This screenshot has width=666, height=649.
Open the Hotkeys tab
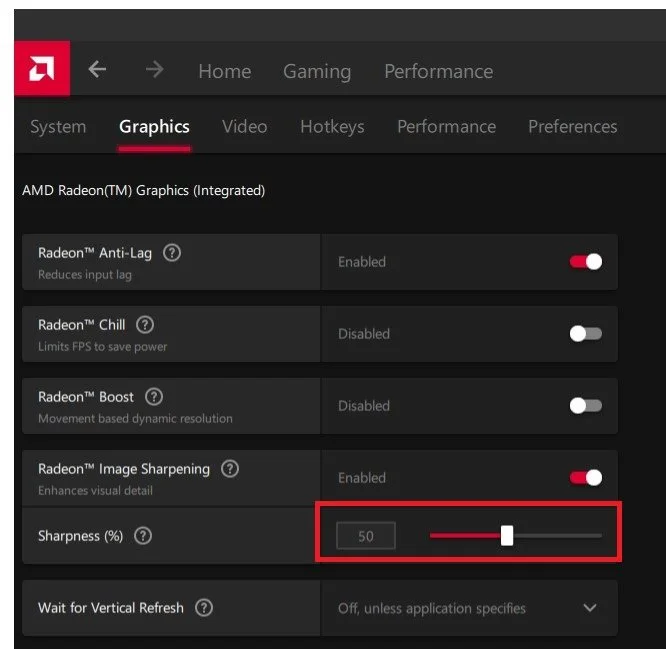pos(332,127)
